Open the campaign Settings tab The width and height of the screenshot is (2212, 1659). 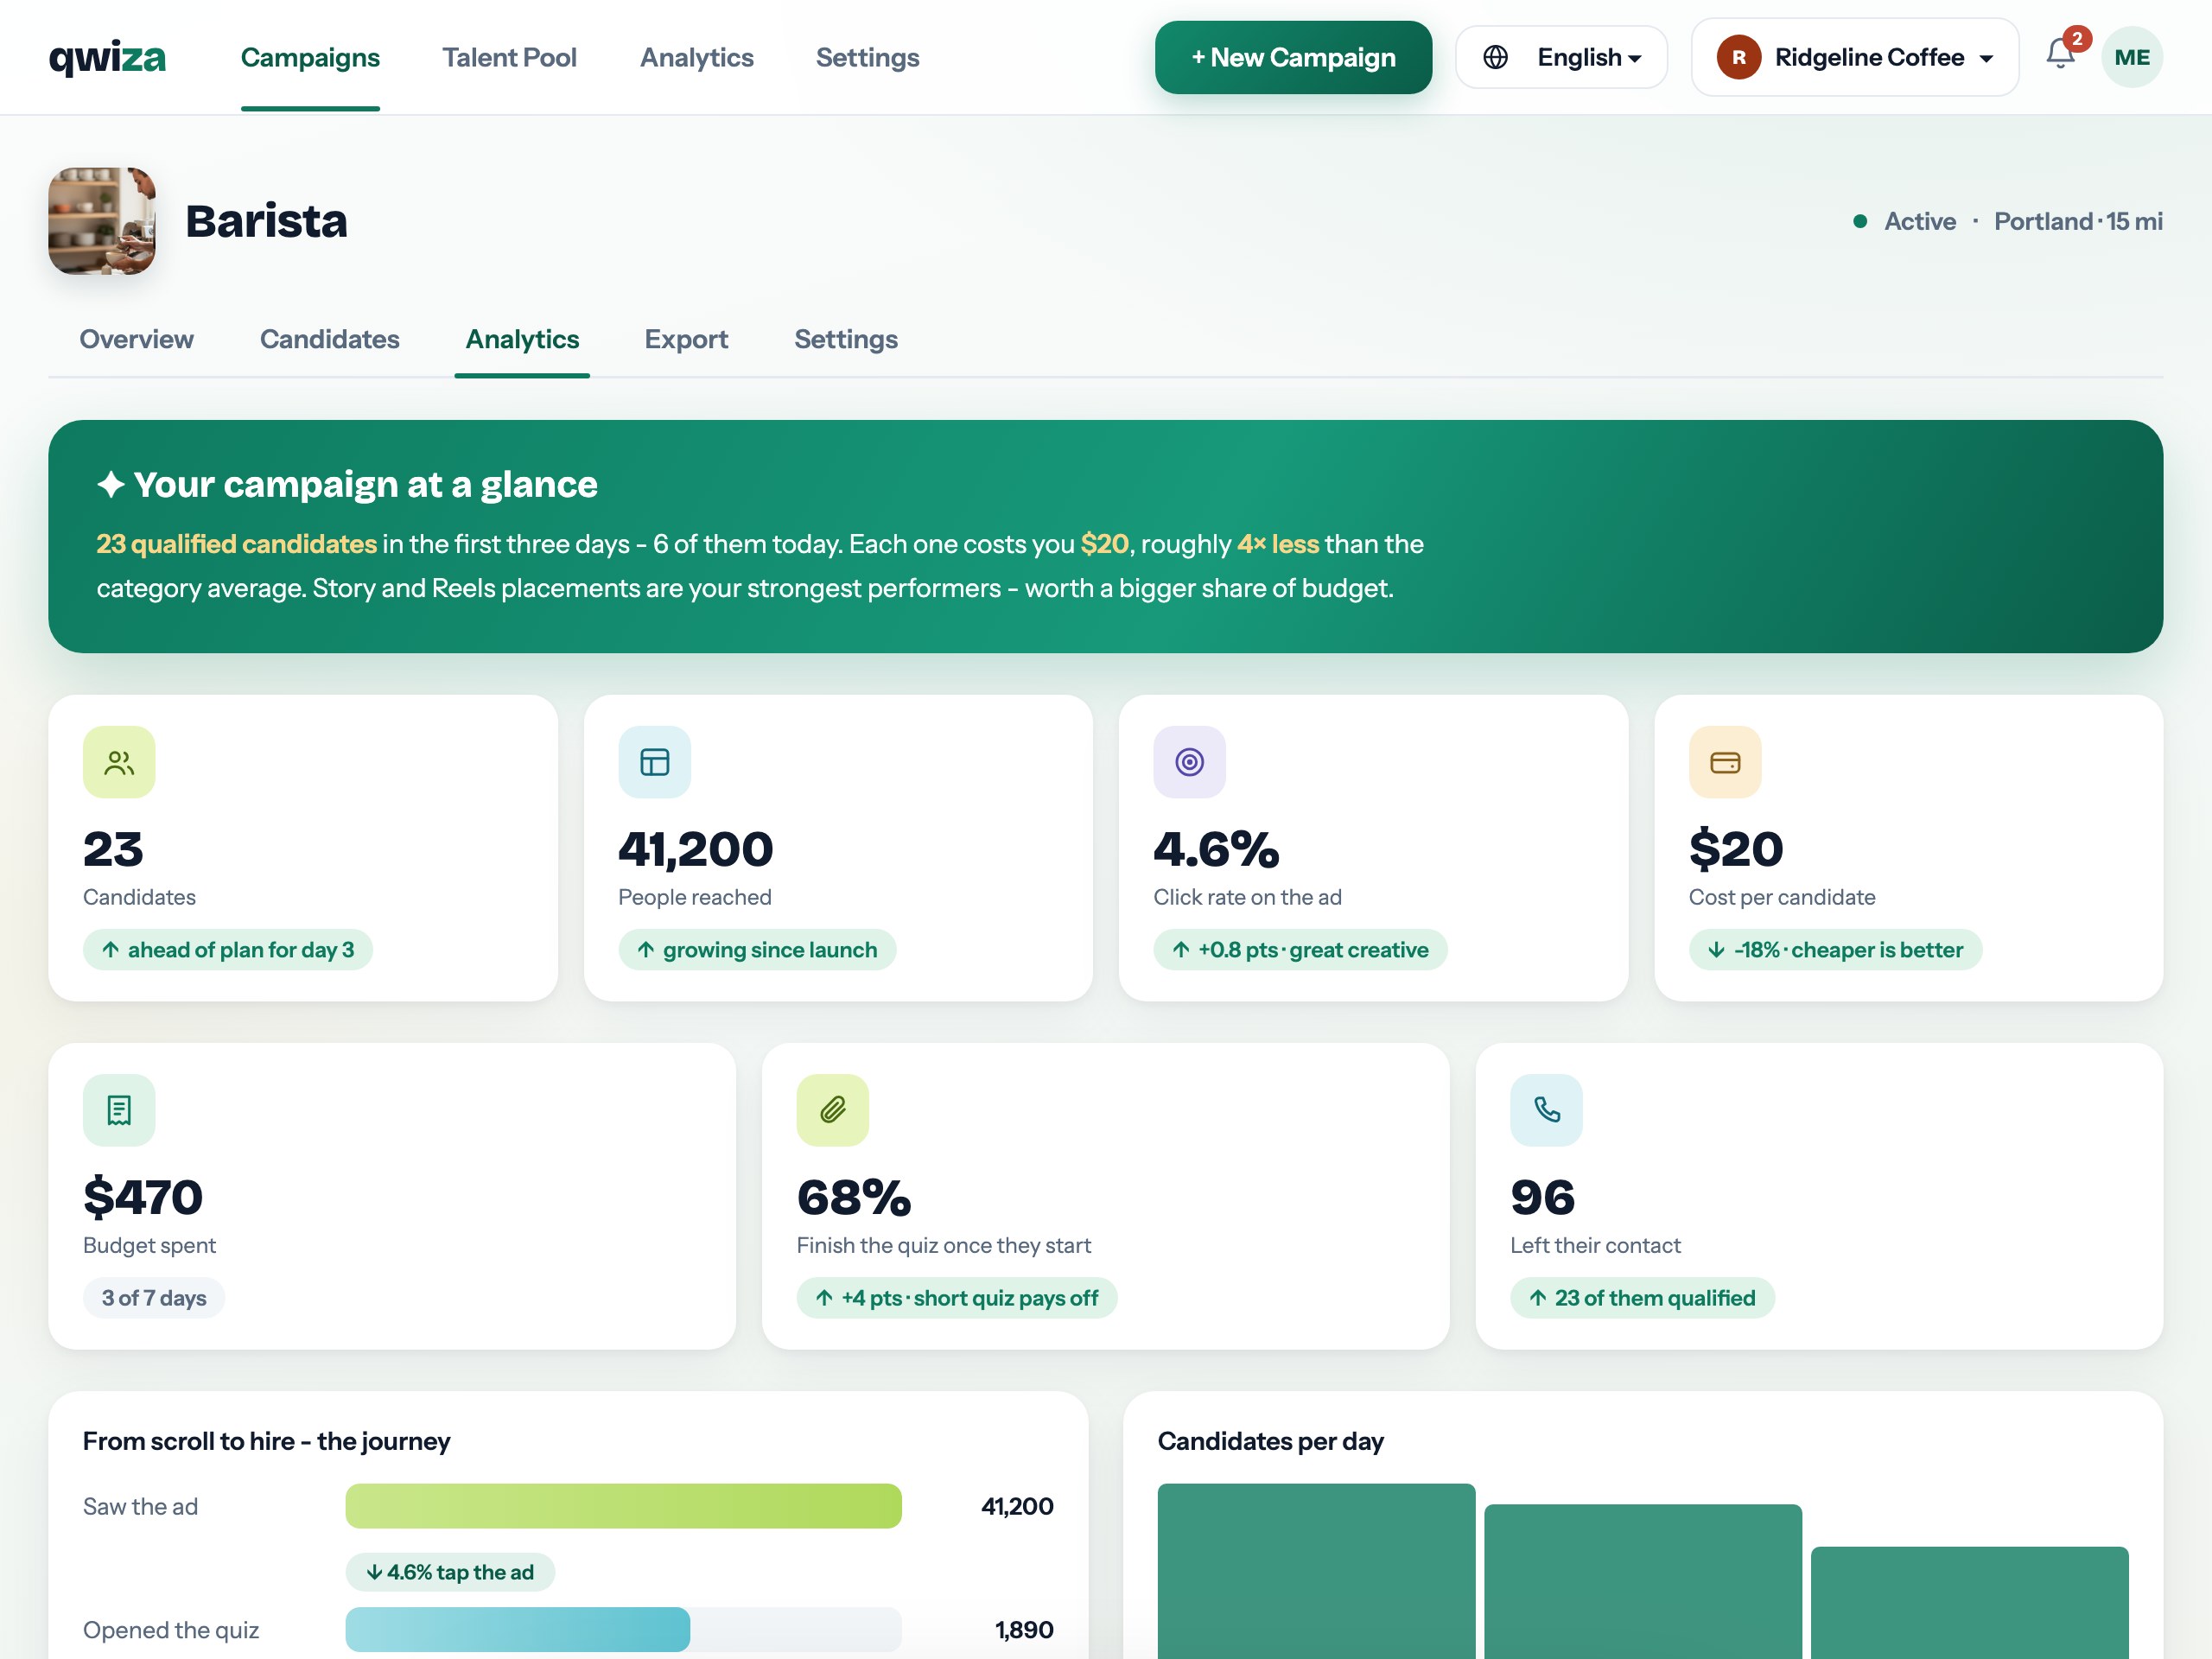[846, 340]
